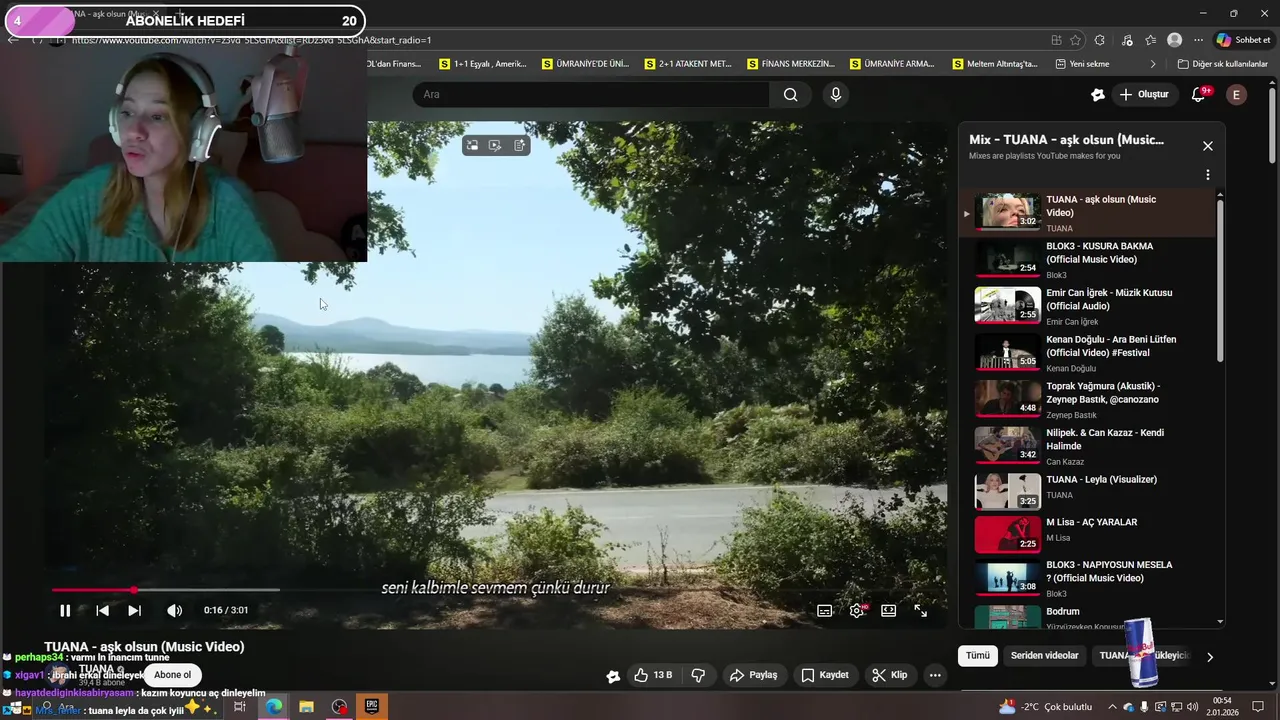Viewport: 1280px width, 720px height.
Task: Click the Oluştur create button
Action: [1144, 94]
